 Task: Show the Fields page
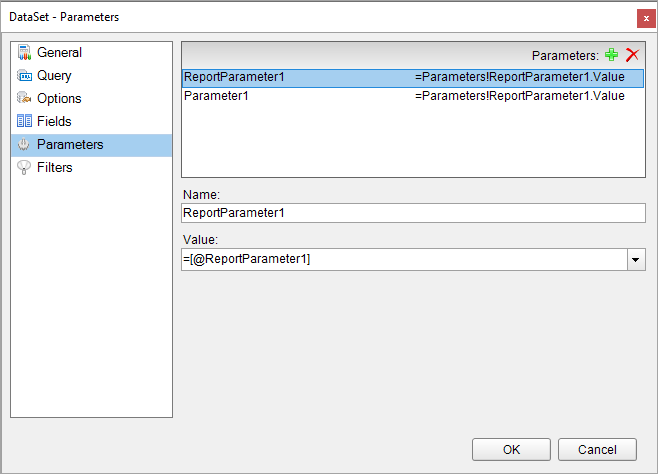tap(91, 121)
